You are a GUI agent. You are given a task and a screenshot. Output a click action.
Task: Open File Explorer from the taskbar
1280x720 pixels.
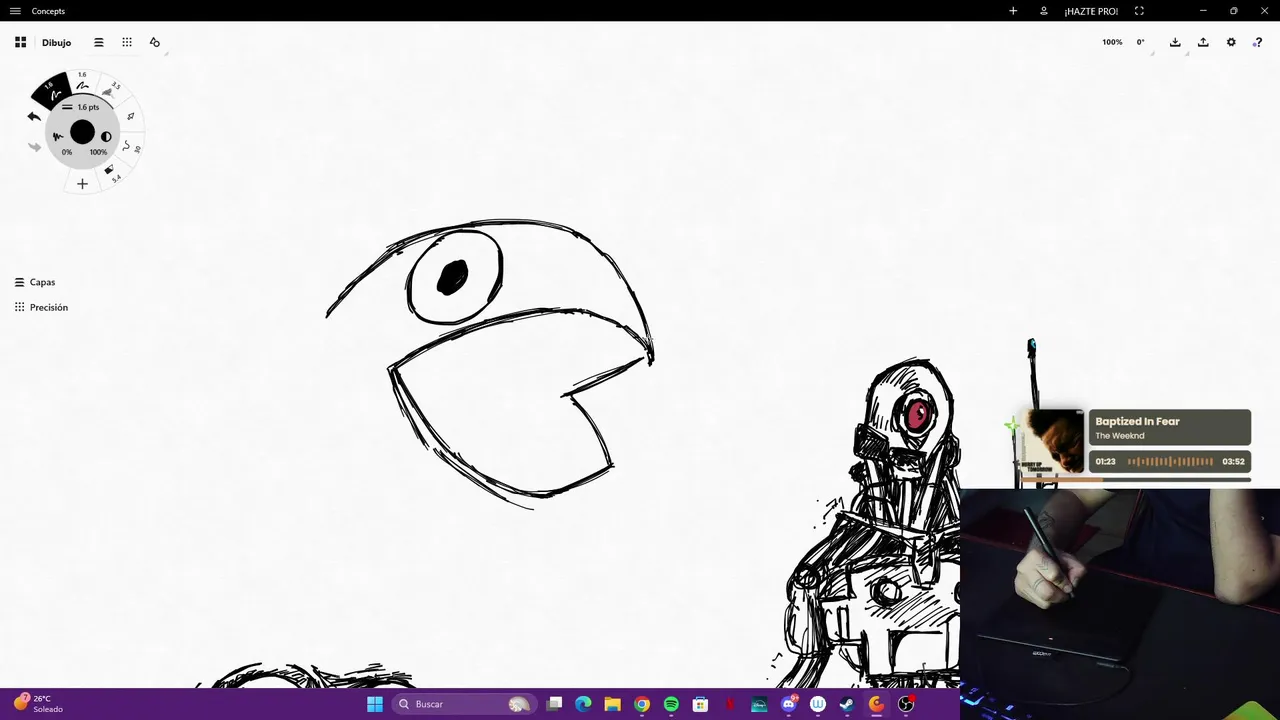pyautogui.click(x=612, y=704)
